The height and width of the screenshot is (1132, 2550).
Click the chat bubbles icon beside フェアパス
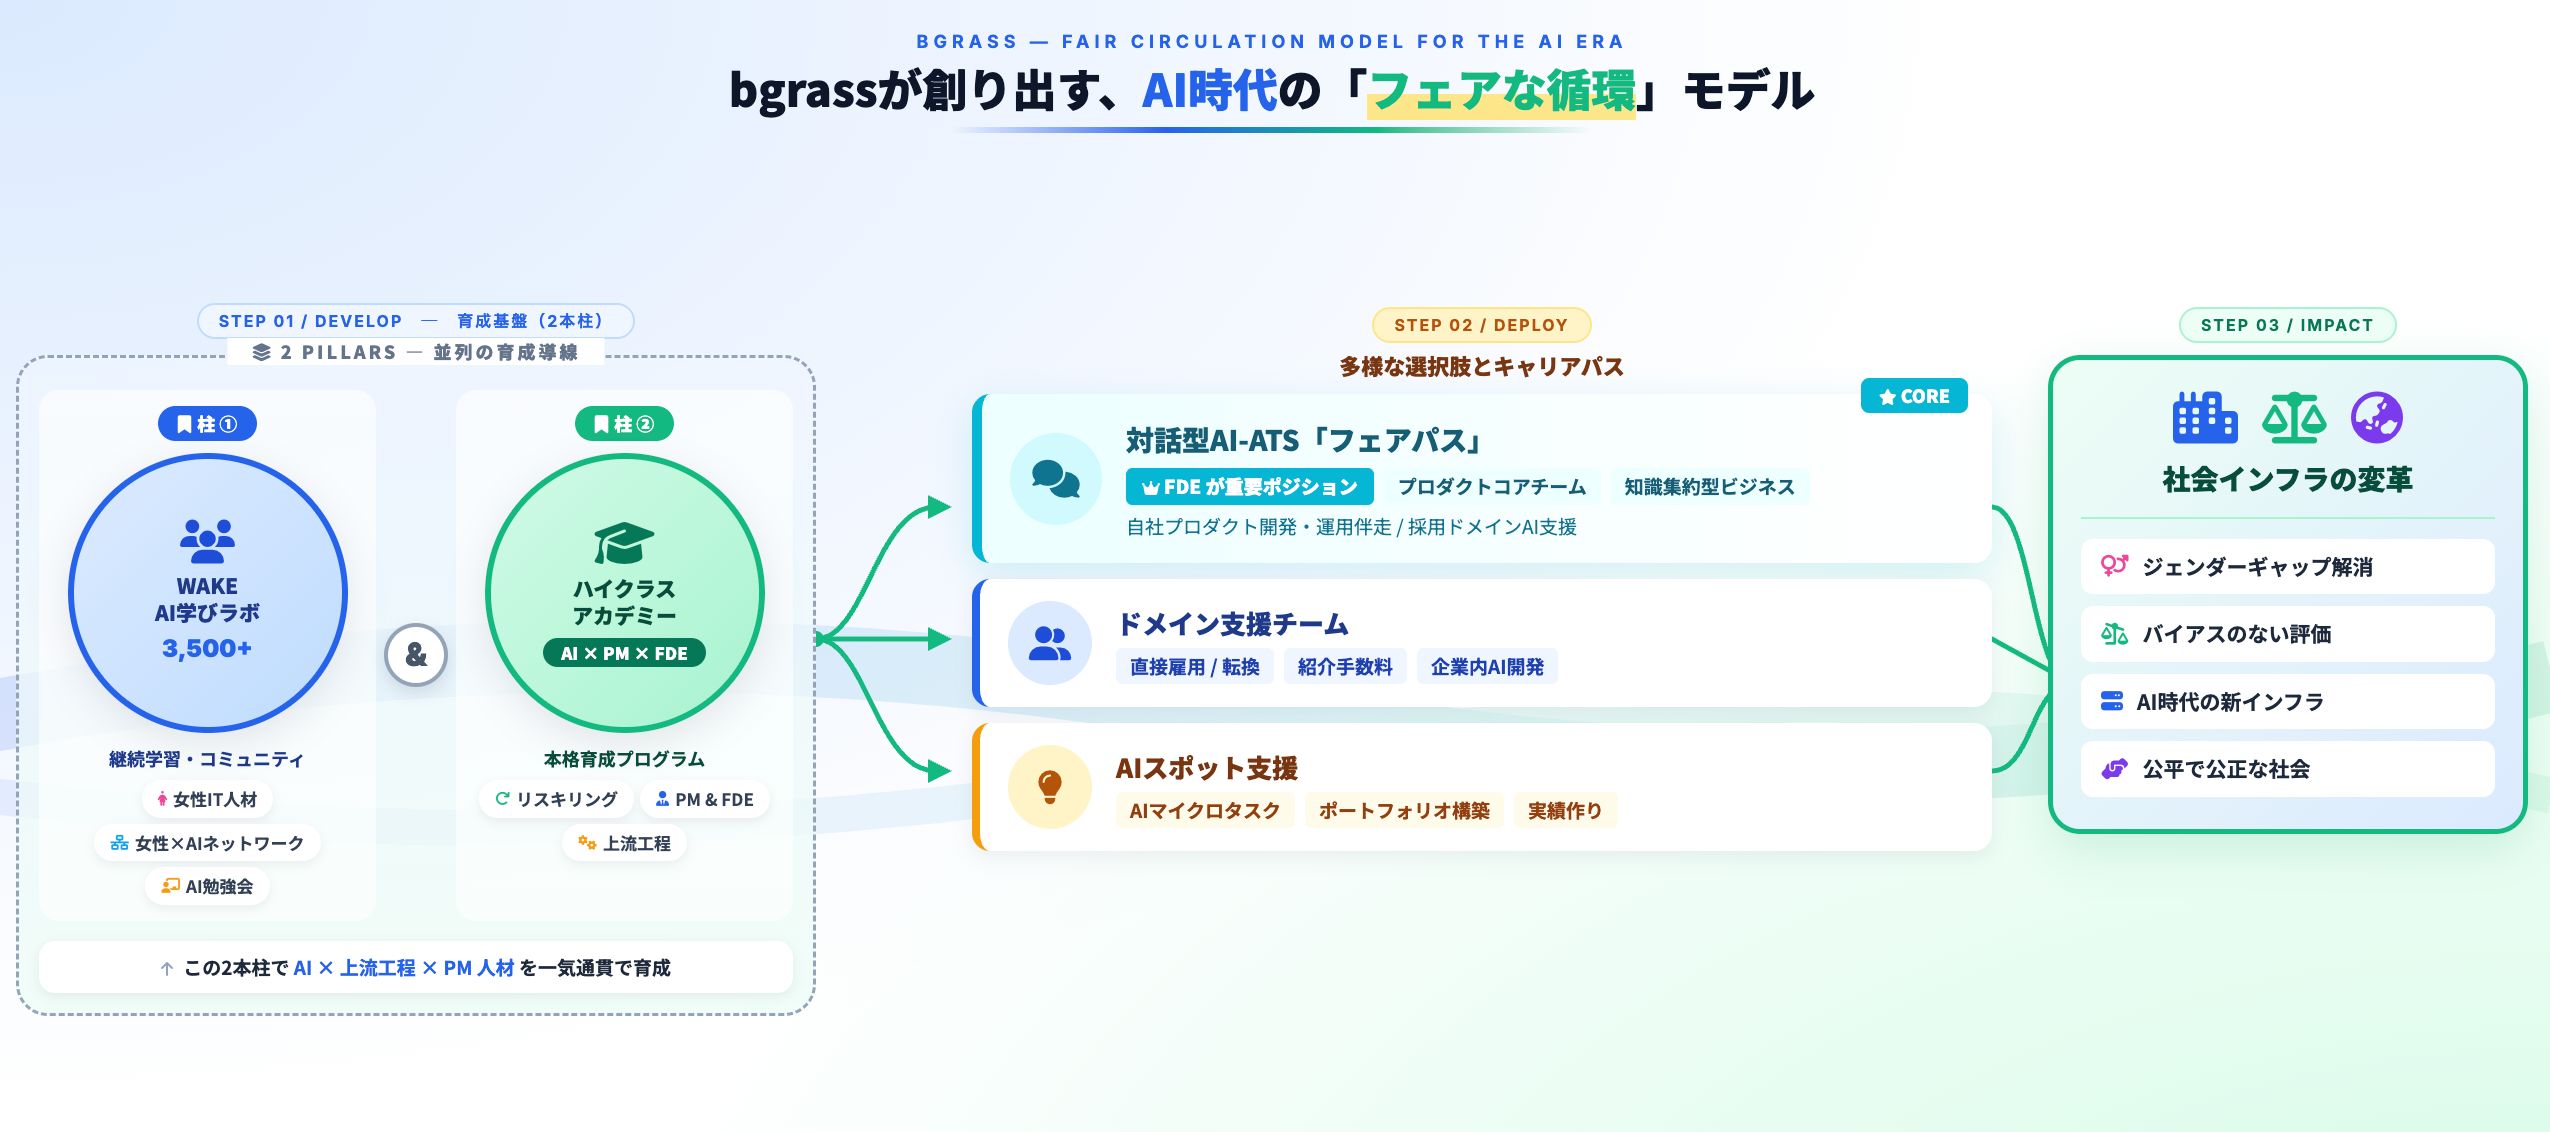point(1055,479)
